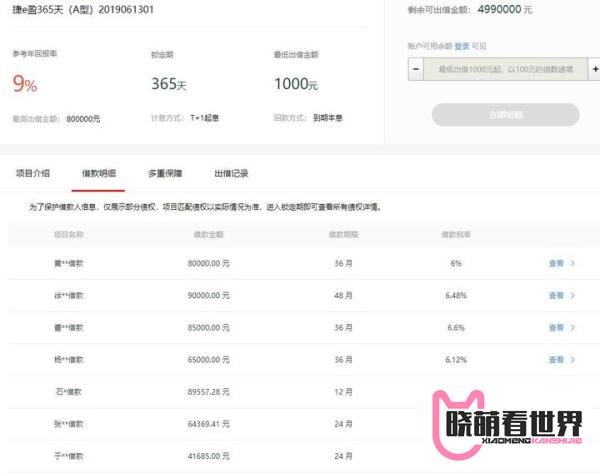Click the 1000元 minimum lending amount
Viewport: 600px width, 473px height.
tap(296, 84)
